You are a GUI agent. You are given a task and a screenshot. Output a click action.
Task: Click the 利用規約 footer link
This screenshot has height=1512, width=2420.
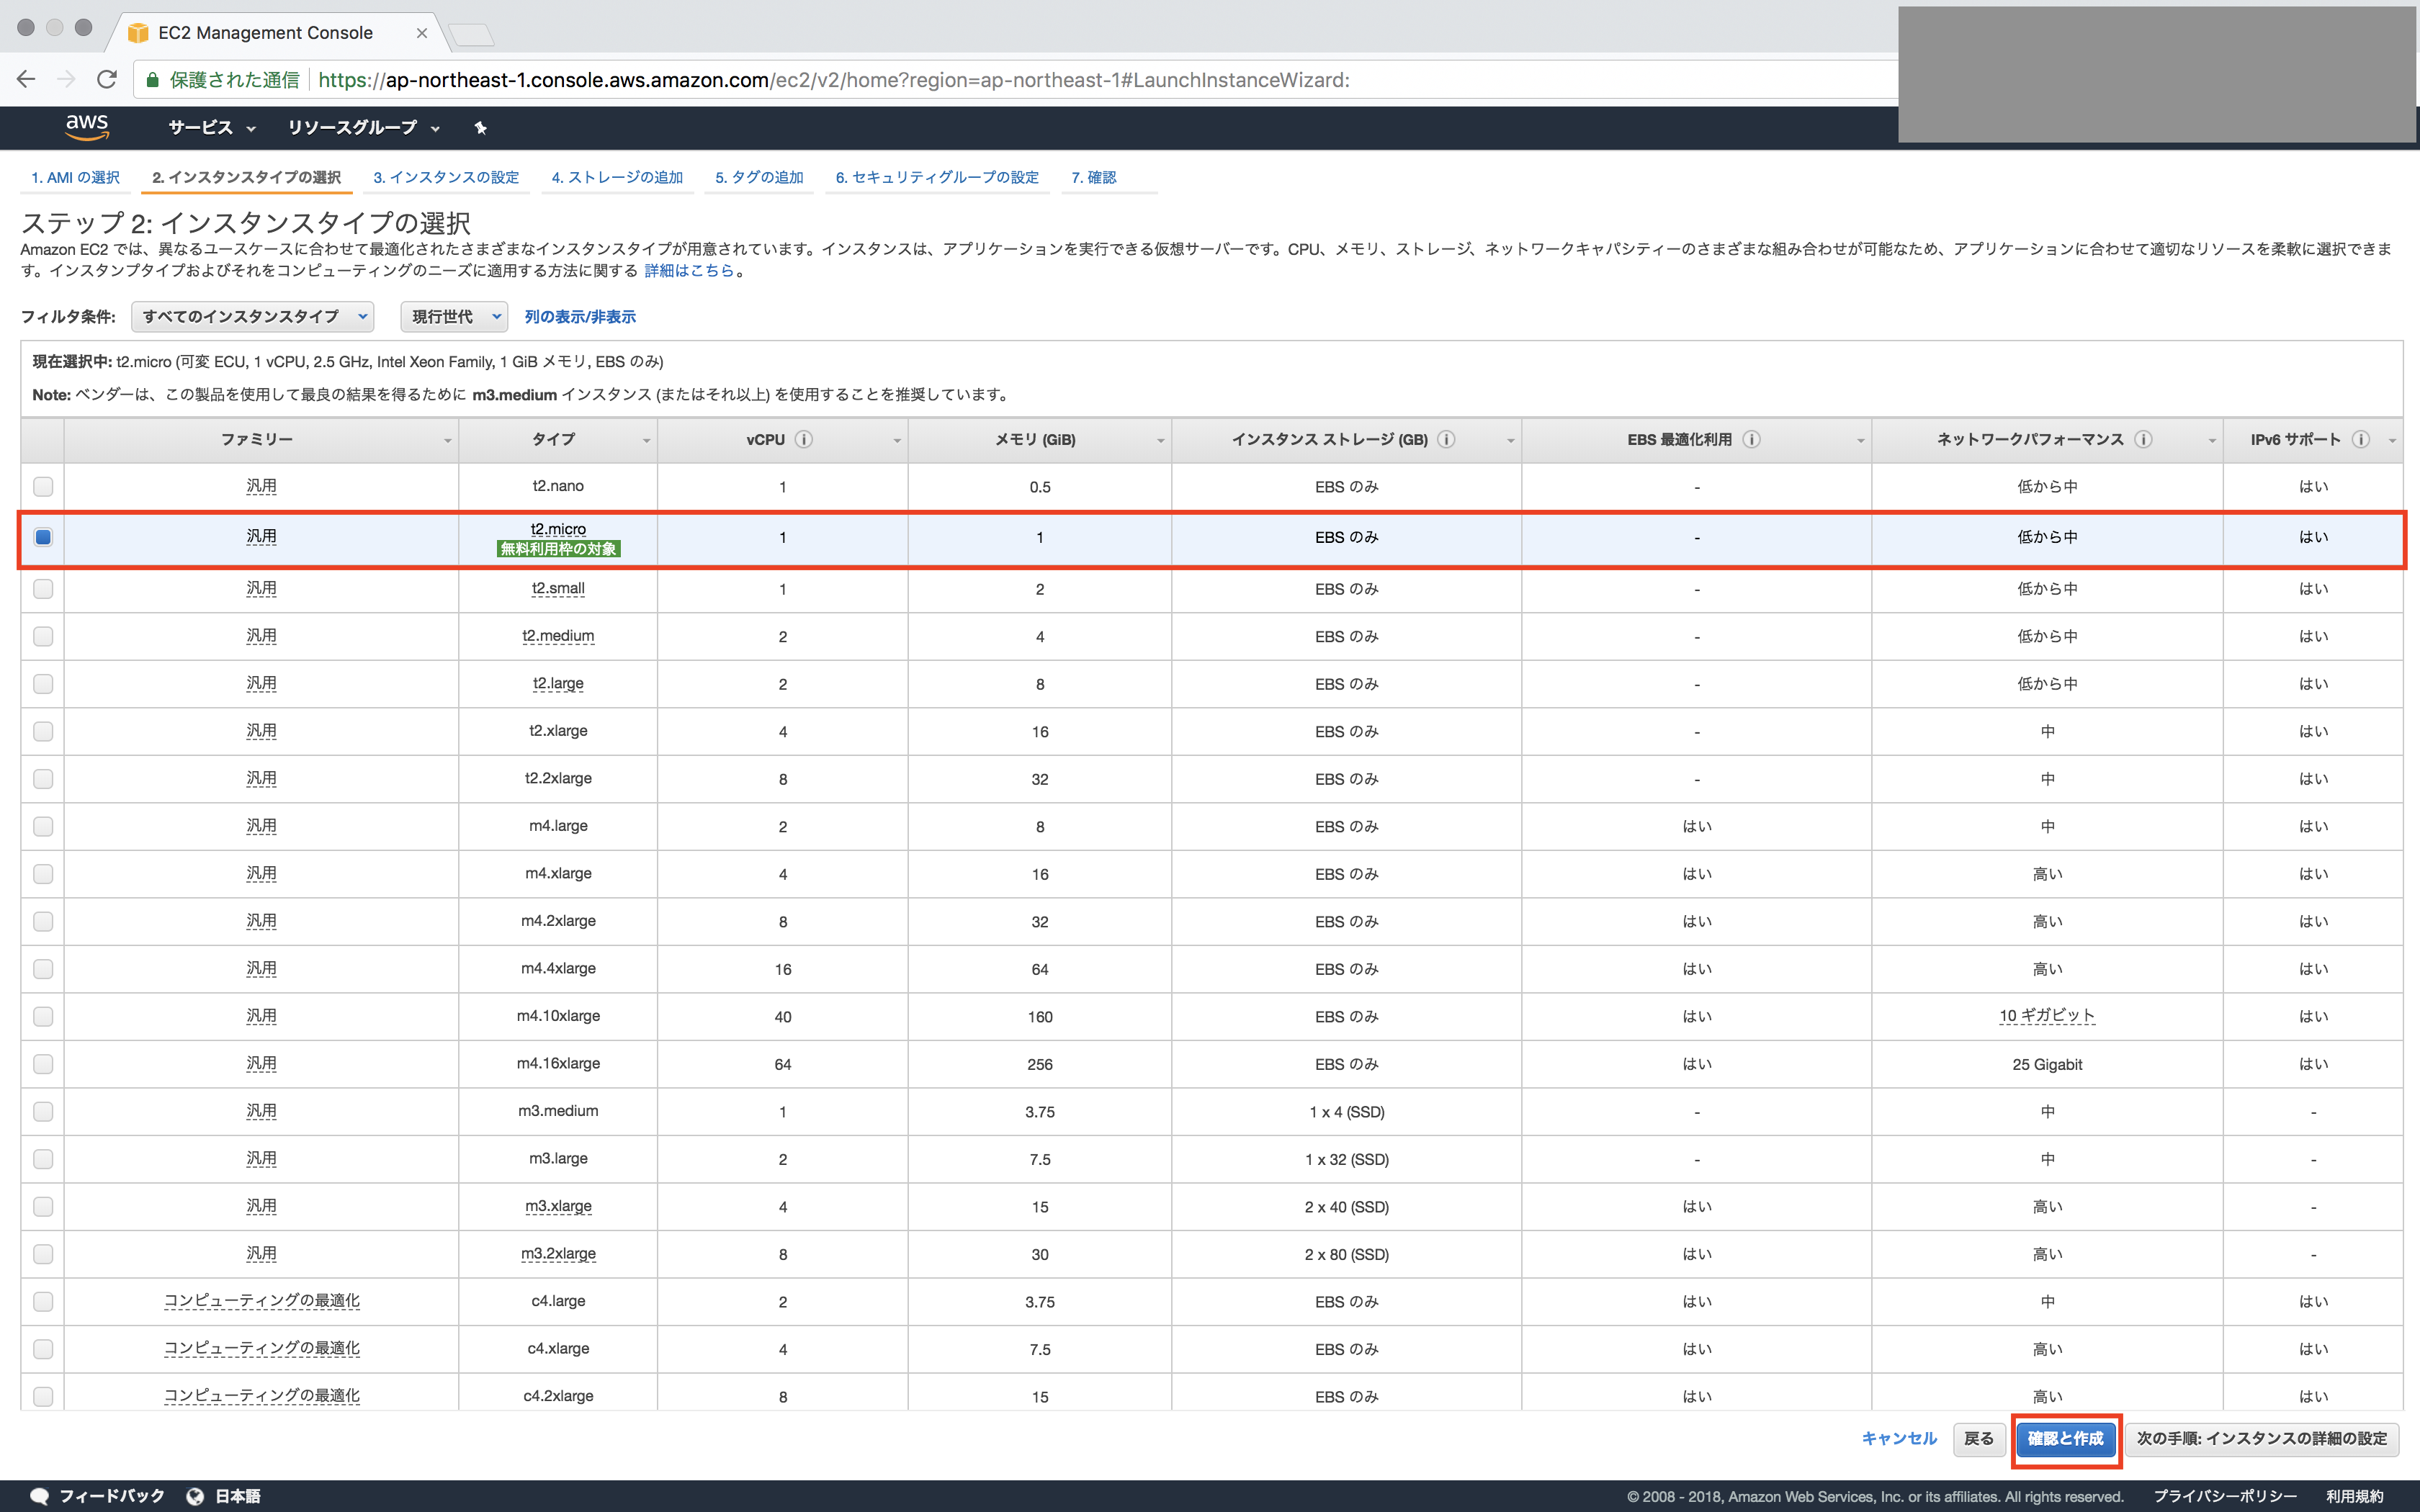pos(2355,1496)
